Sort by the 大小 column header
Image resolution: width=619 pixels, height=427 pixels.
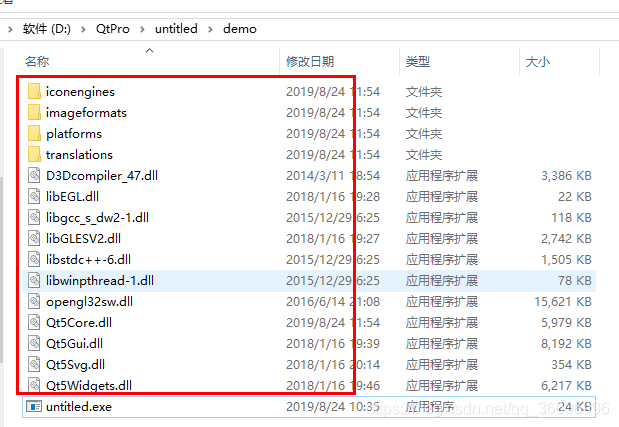tap(538, 62)
